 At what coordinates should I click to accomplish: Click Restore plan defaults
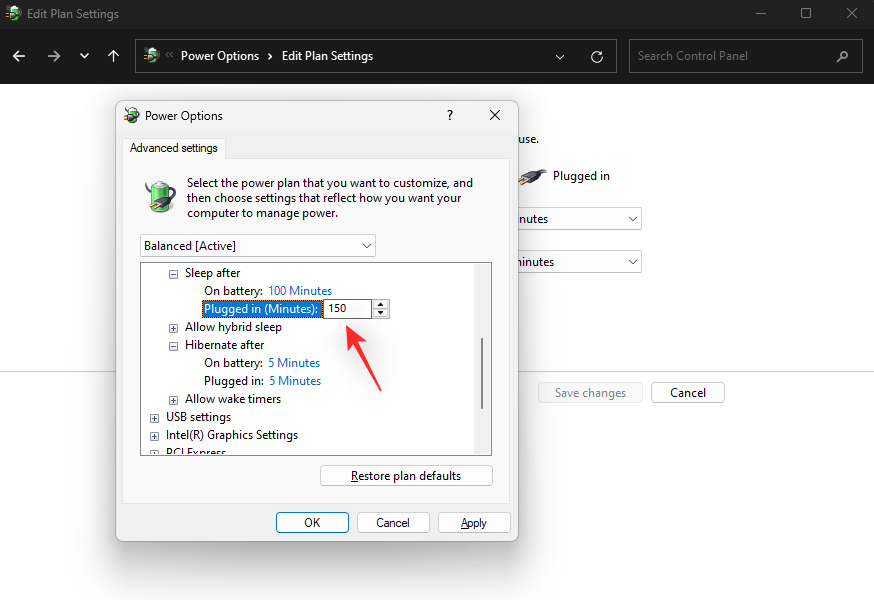pyautogui.click(x=406, y=476)
